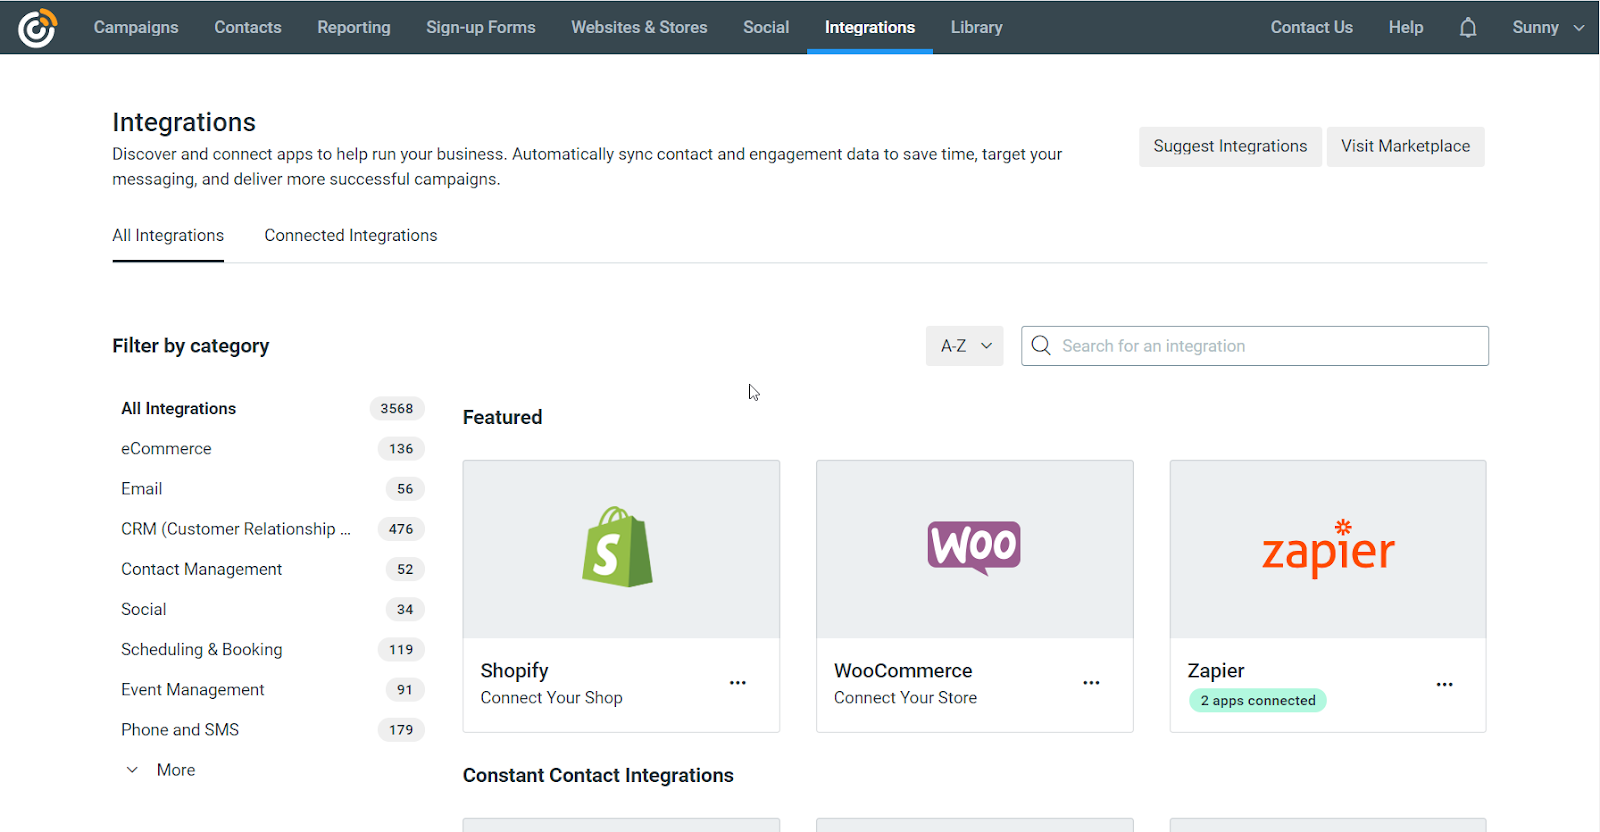Open the notifications bell icon
The image size is (1600, 832).
click(1467, 28)
